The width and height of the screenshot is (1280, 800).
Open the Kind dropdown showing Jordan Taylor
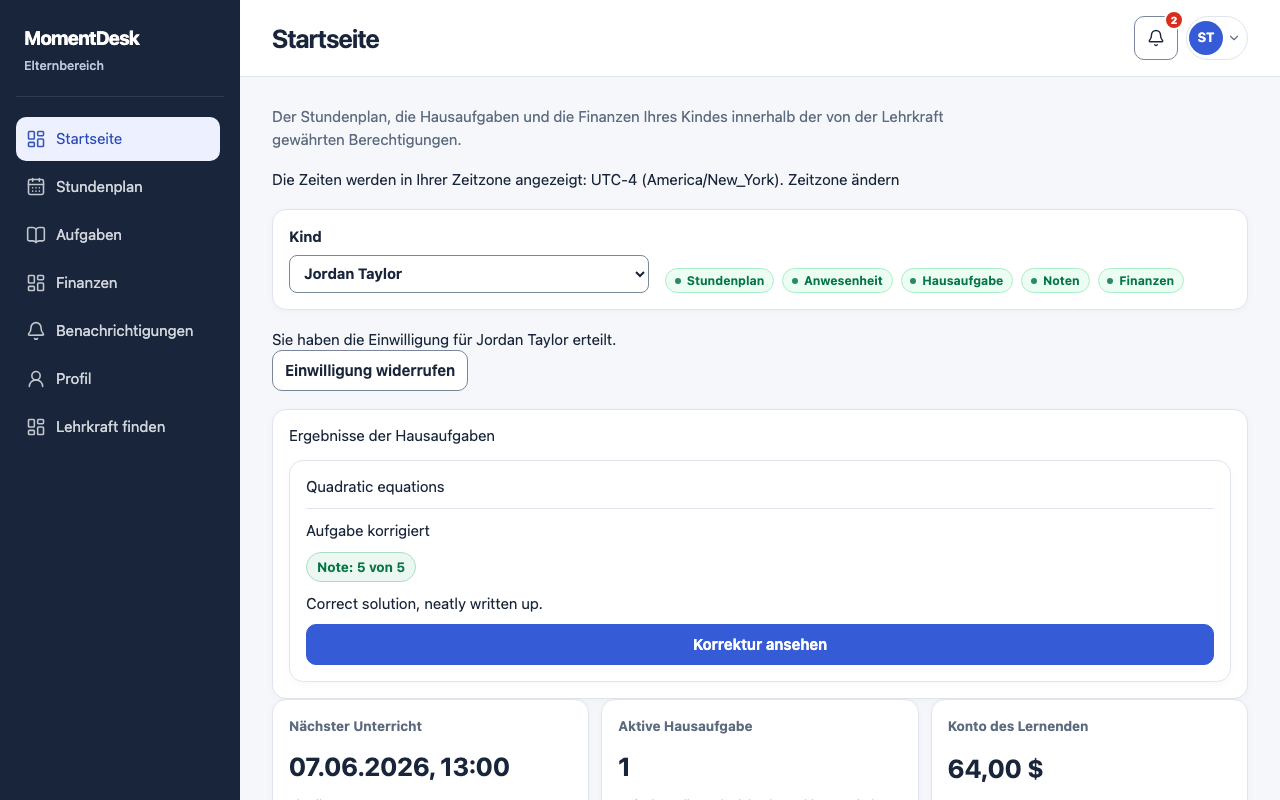(469, 274)
